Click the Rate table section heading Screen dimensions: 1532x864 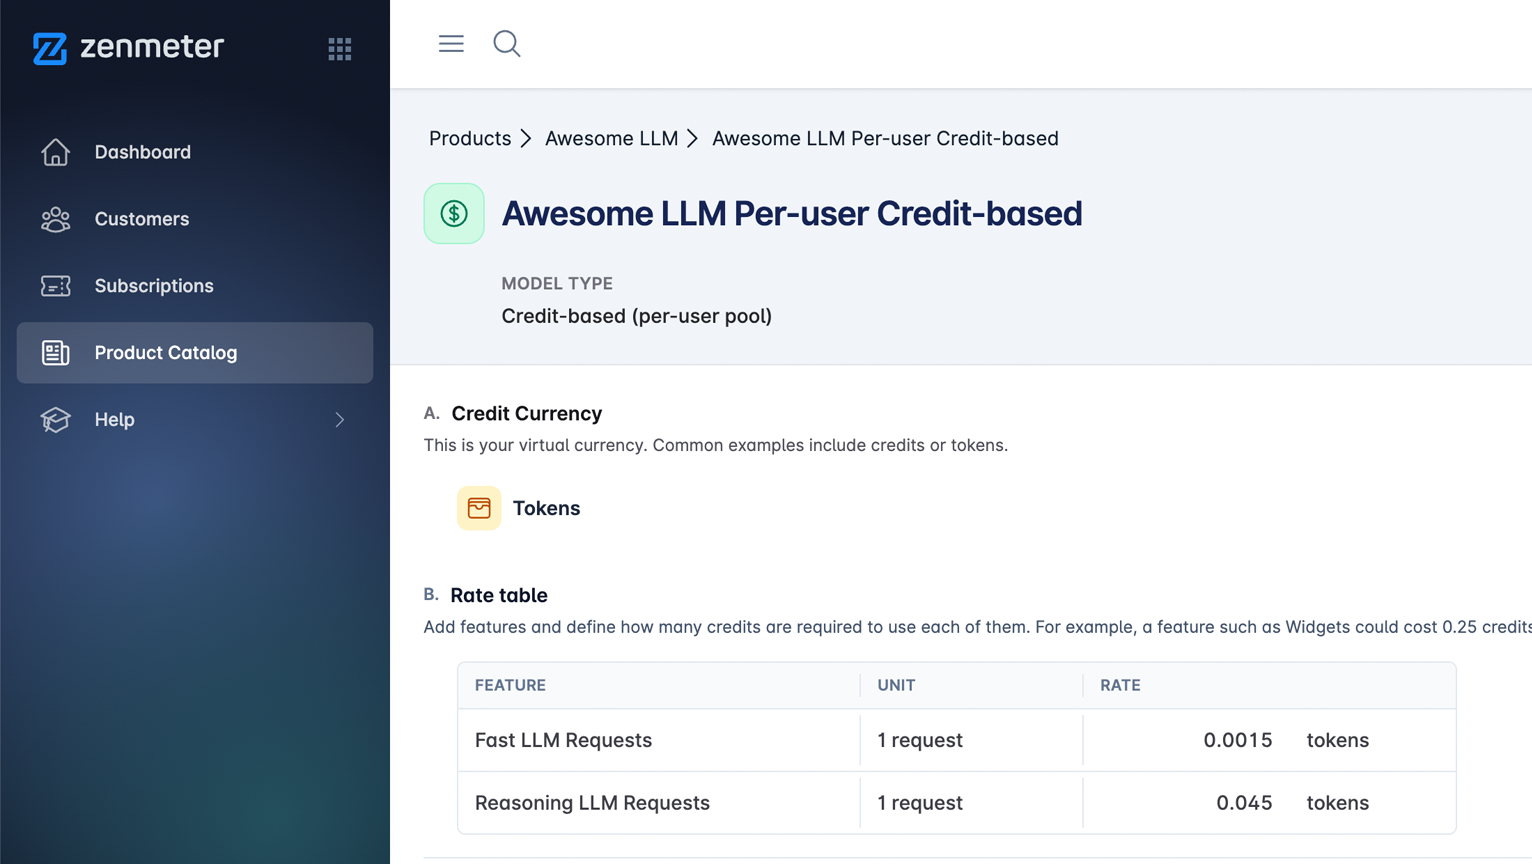coord(499,596)
